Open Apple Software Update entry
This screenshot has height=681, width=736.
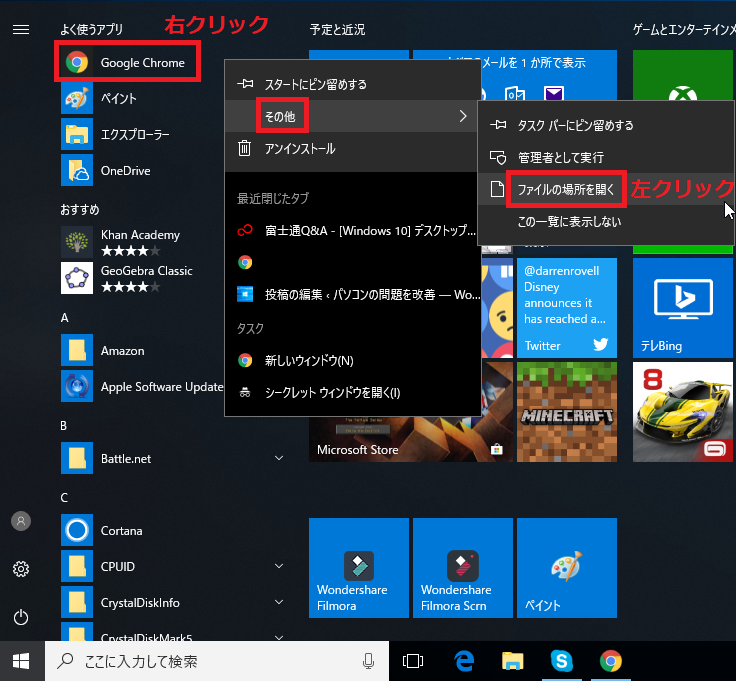142,387
